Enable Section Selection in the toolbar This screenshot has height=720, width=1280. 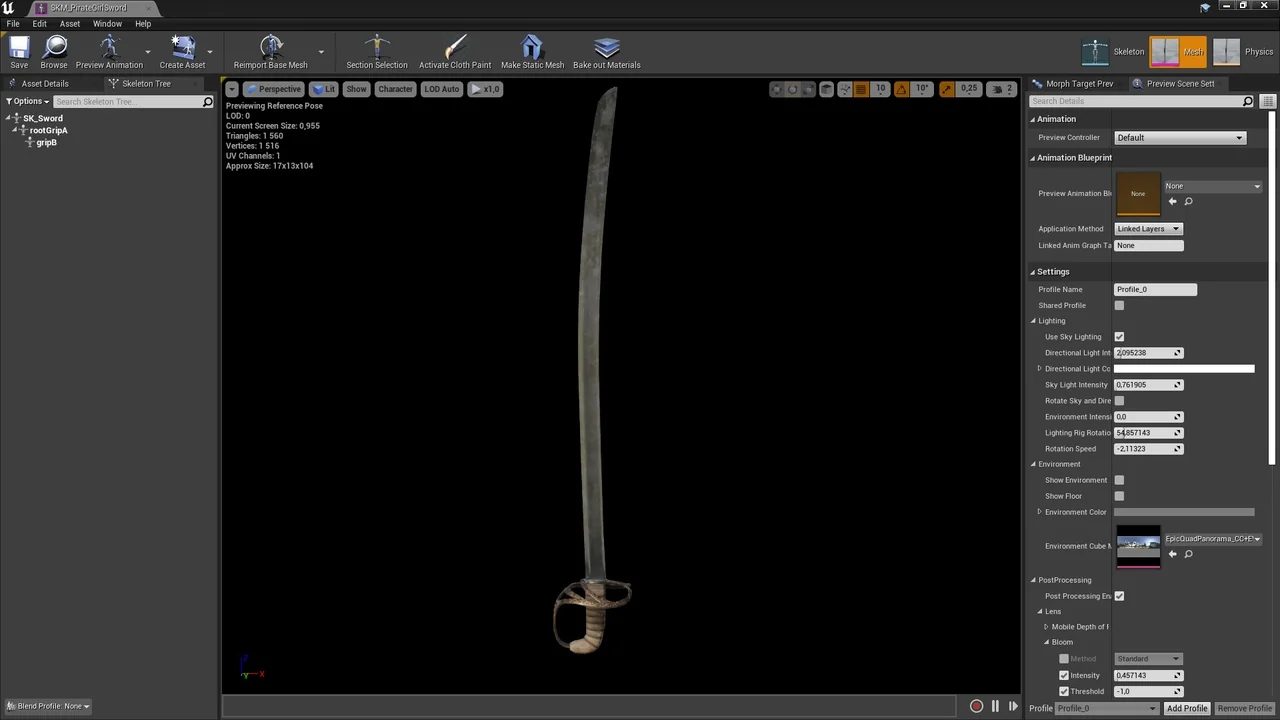point(377,50)
